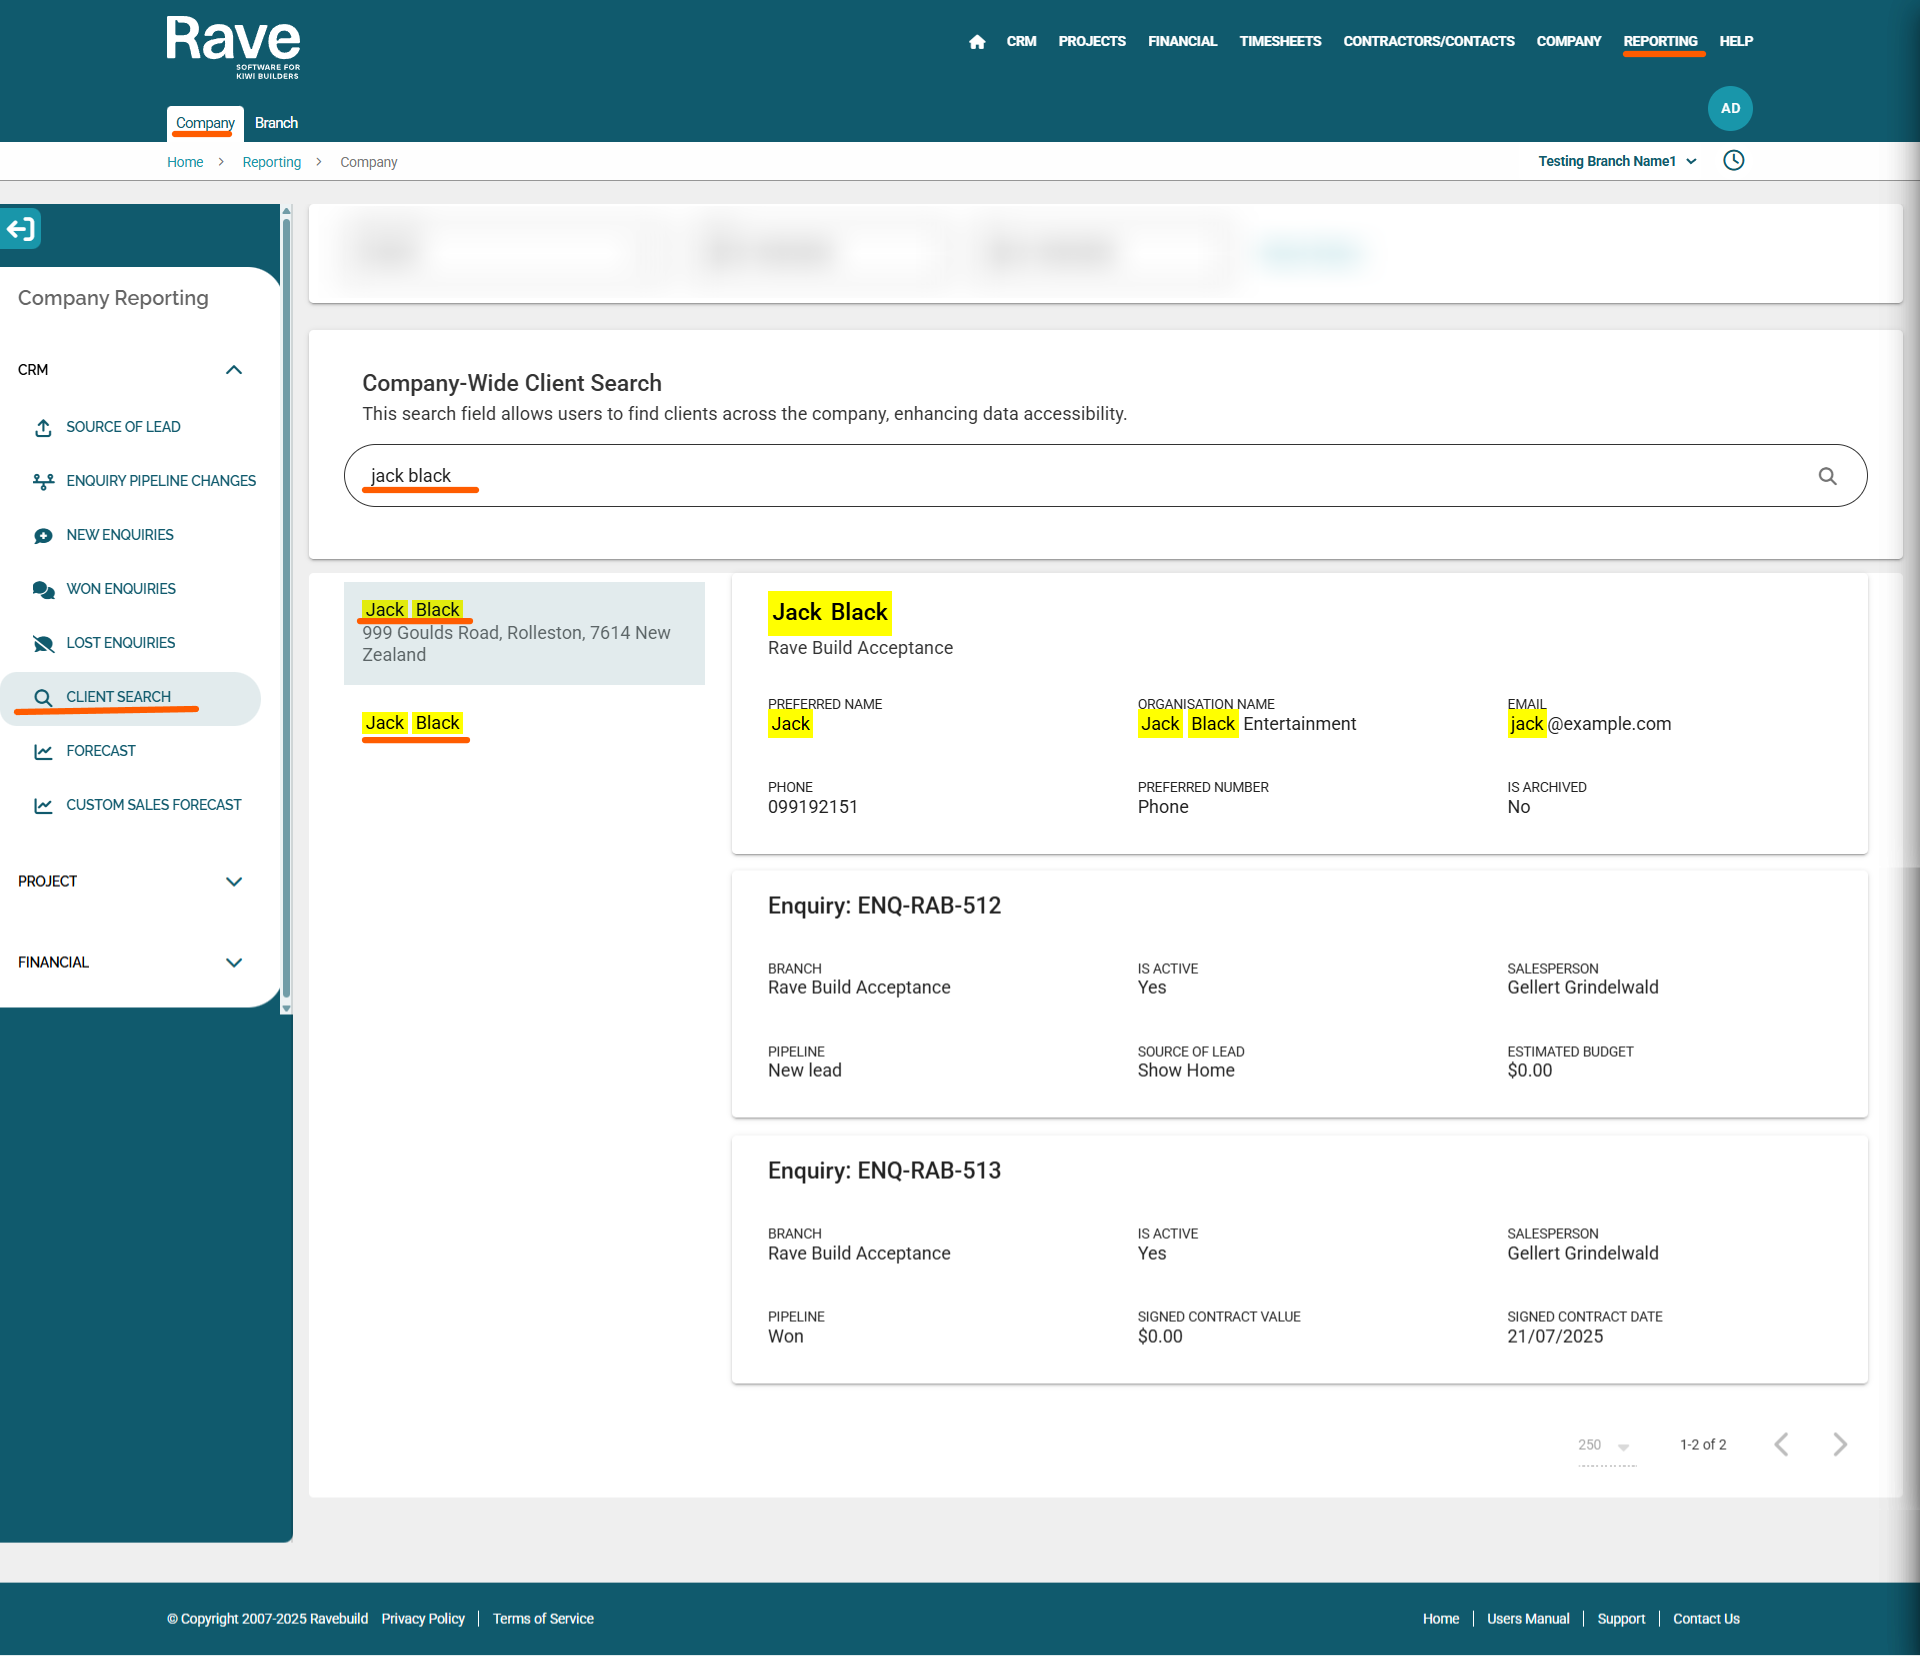
Task: Click the Won Enquiries speech bubbles icon
Action: (43, 590)
